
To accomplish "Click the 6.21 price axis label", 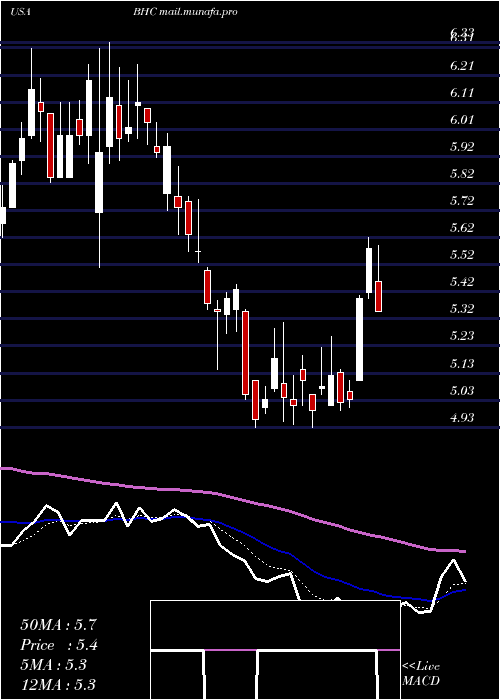I will [x=462, y=66].
